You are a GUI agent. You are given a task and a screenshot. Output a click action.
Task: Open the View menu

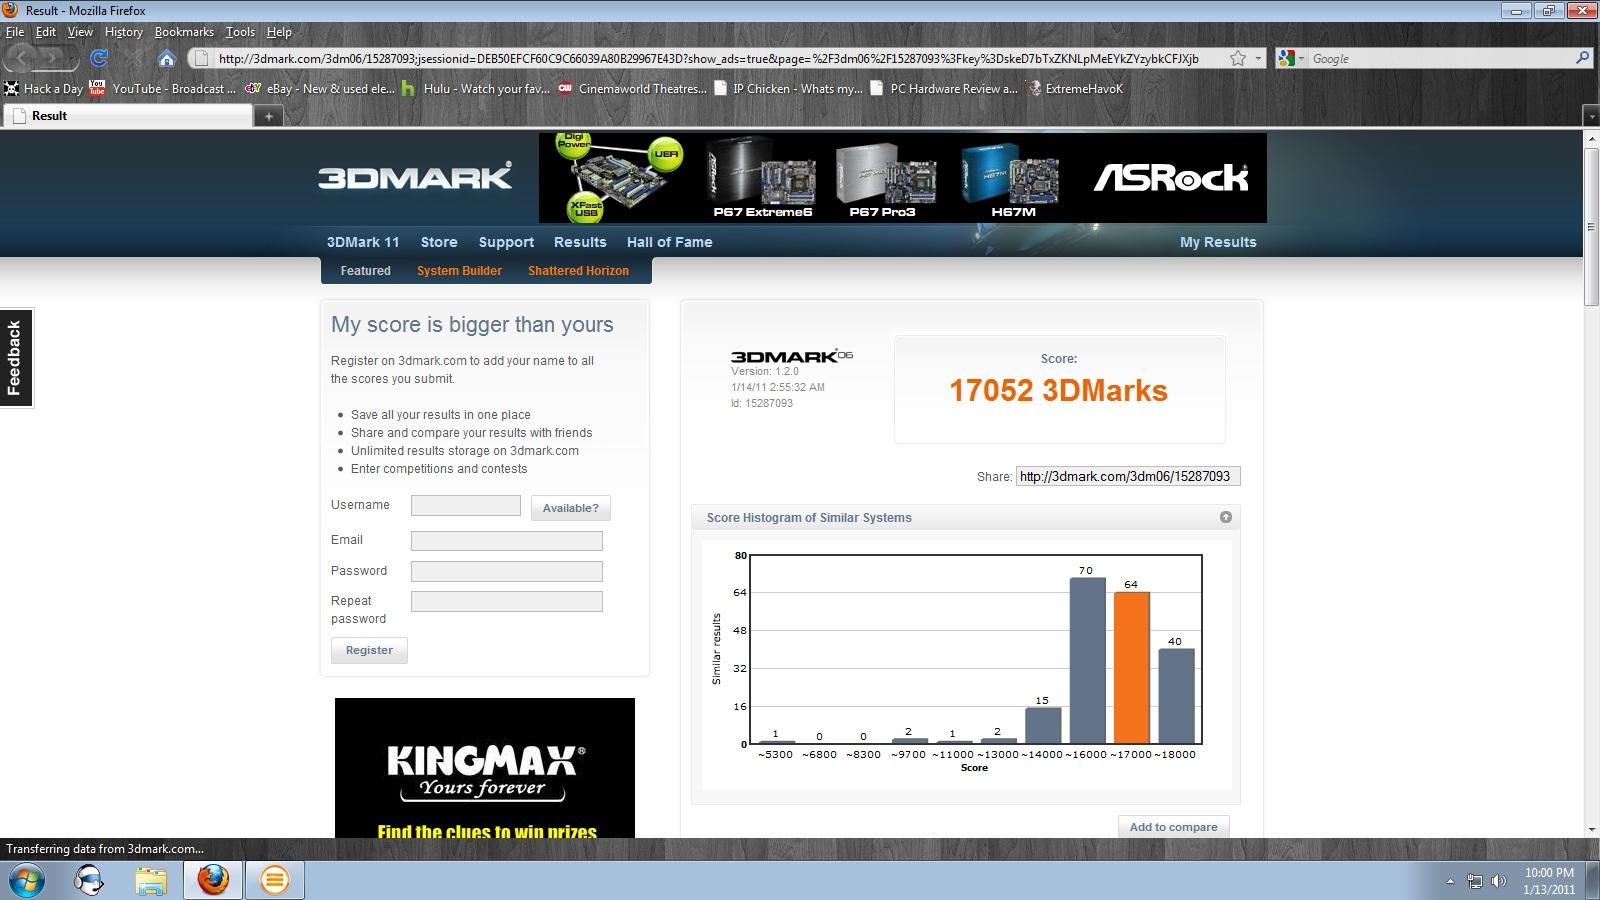pos(80,32)
